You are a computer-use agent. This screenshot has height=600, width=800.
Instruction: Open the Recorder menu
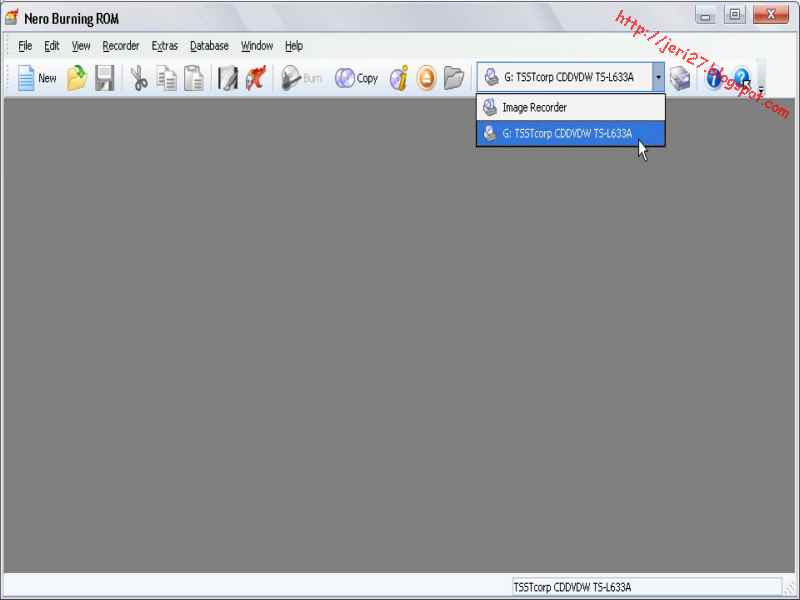coord(120,46)
